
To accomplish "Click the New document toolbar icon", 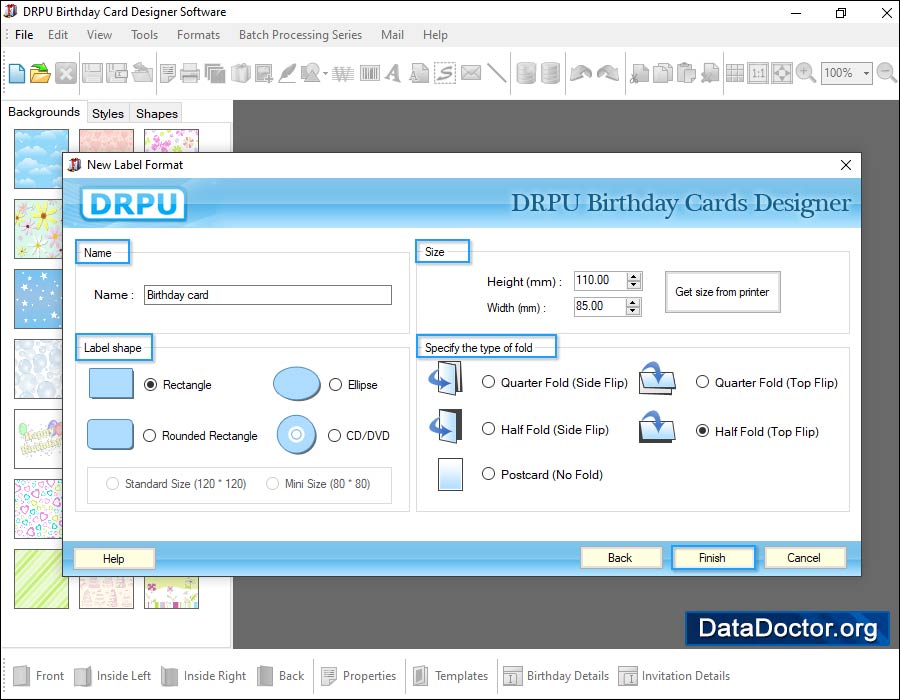I will pyautogui.click(x=17, y=73).
